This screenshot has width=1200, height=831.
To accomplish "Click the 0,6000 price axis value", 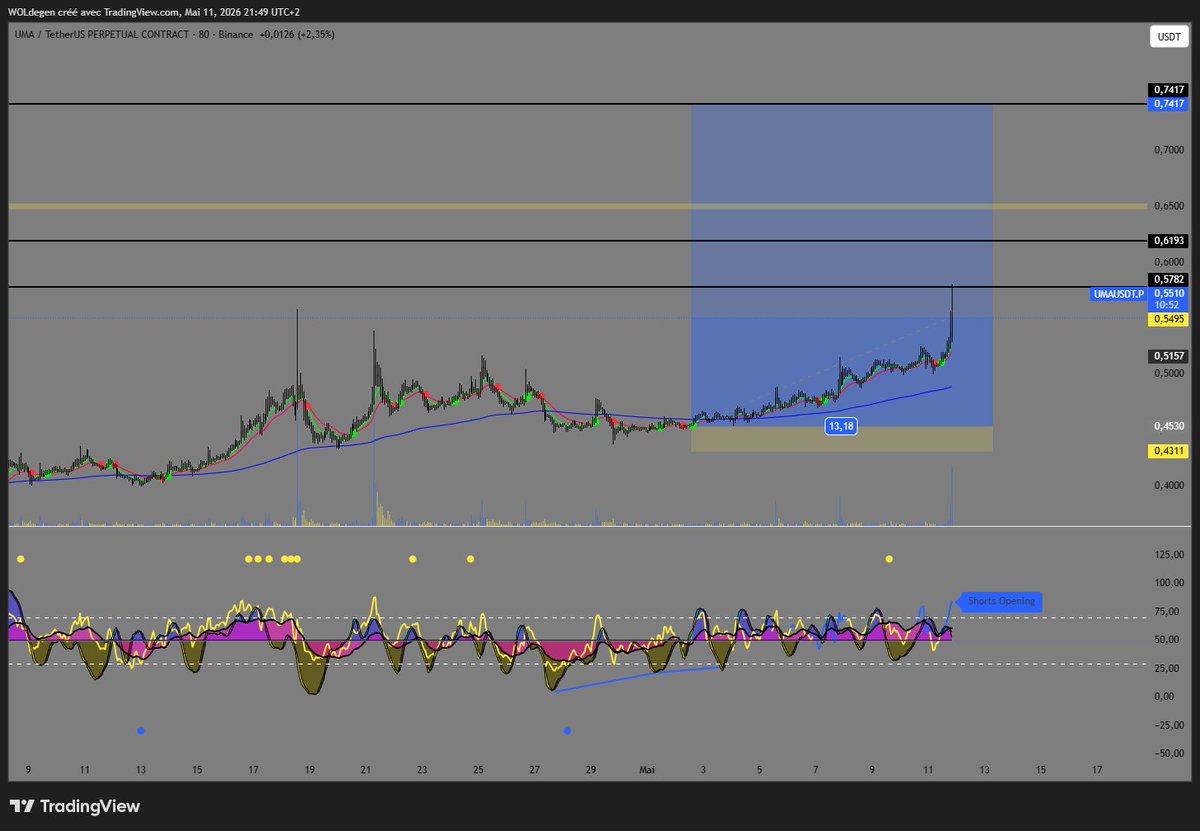I will [1169, 261].
